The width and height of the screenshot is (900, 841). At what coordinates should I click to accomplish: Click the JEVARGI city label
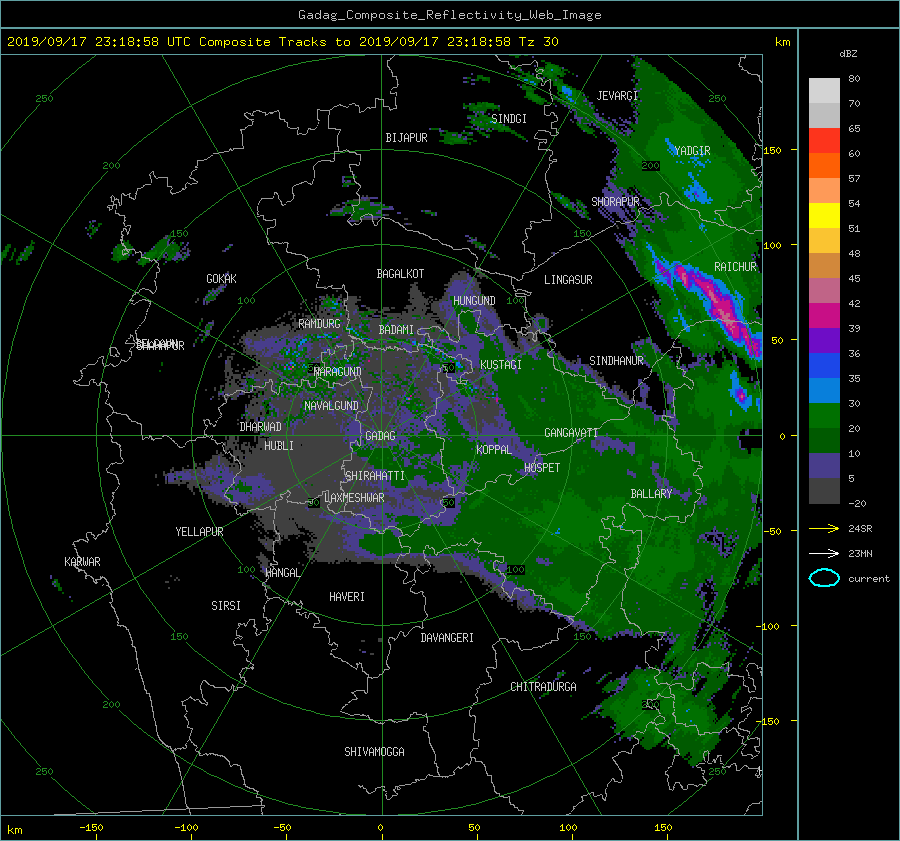coord(617,95)
